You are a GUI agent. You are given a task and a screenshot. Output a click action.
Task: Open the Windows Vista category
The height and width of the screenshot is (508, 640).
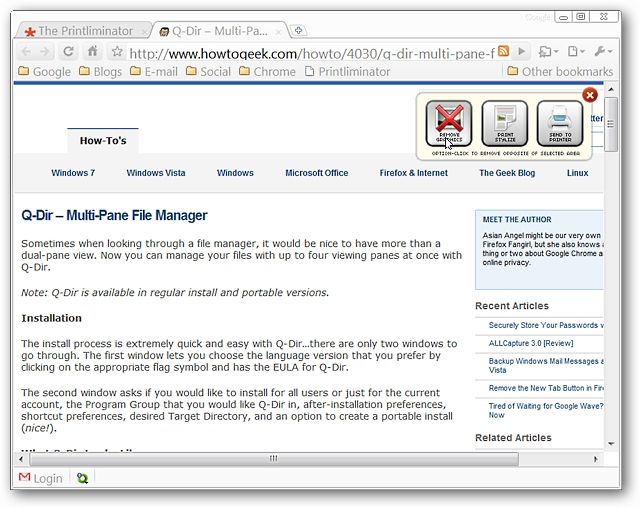coord(156,173)
